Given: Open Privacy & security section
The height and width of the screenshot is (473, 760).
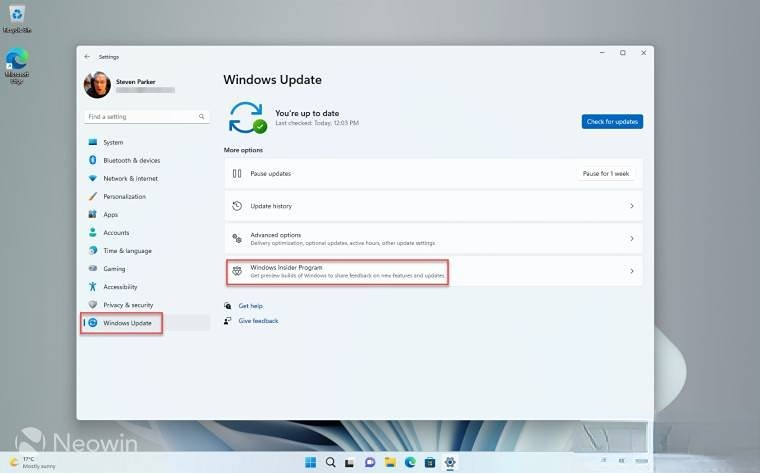Looking at the screenshot, I should pos(147,304).
